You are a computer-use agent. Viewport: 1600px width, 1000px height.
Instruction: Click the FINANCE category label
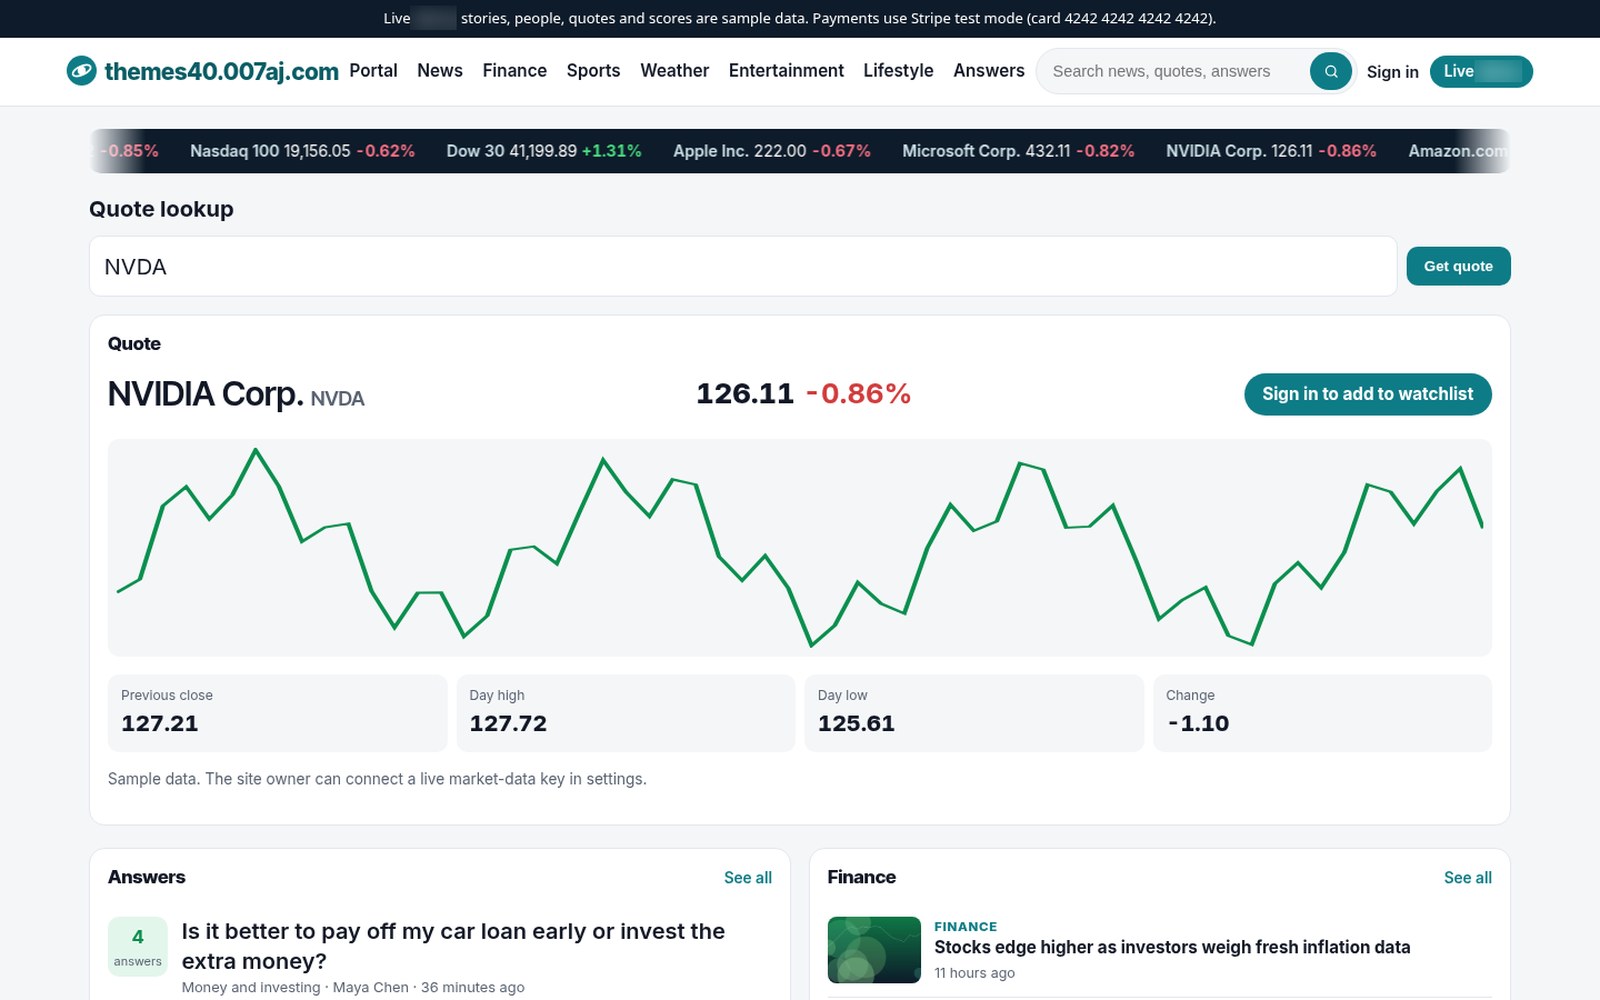coord(965,926)
